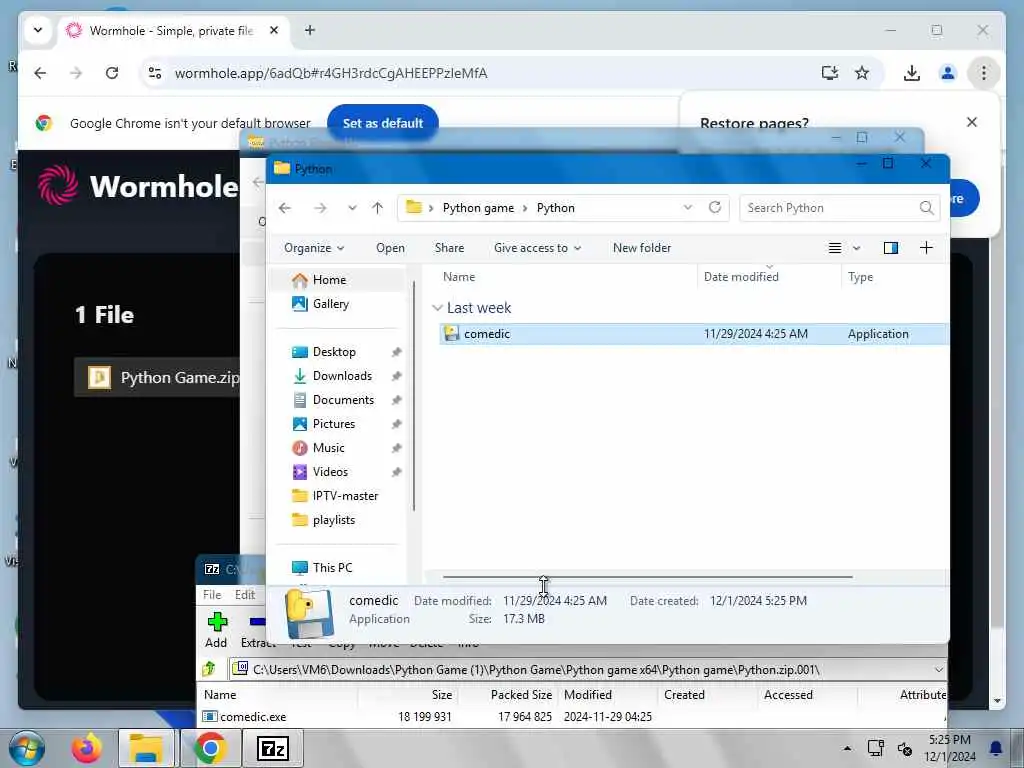Select Python Game.zip file in Wormhole
This screenshot has height=768, width=1024.
(x=157, y=377)
